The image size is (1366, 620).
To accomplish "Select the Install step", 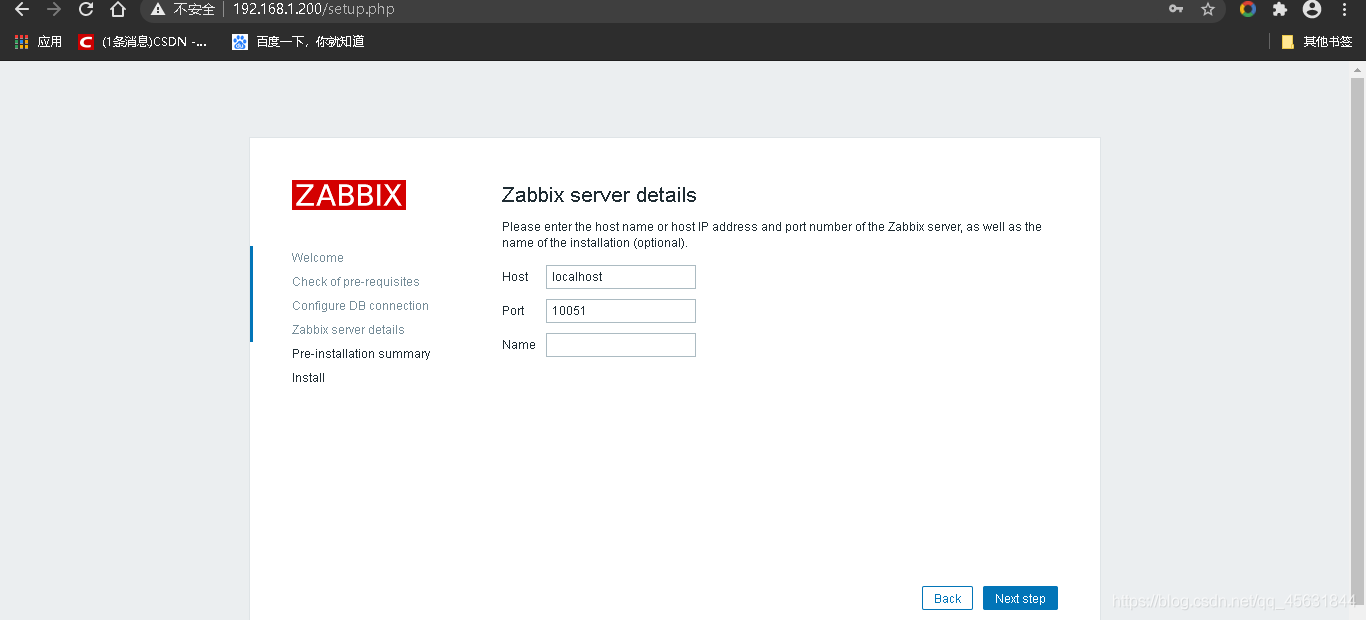I will (308, 378).
